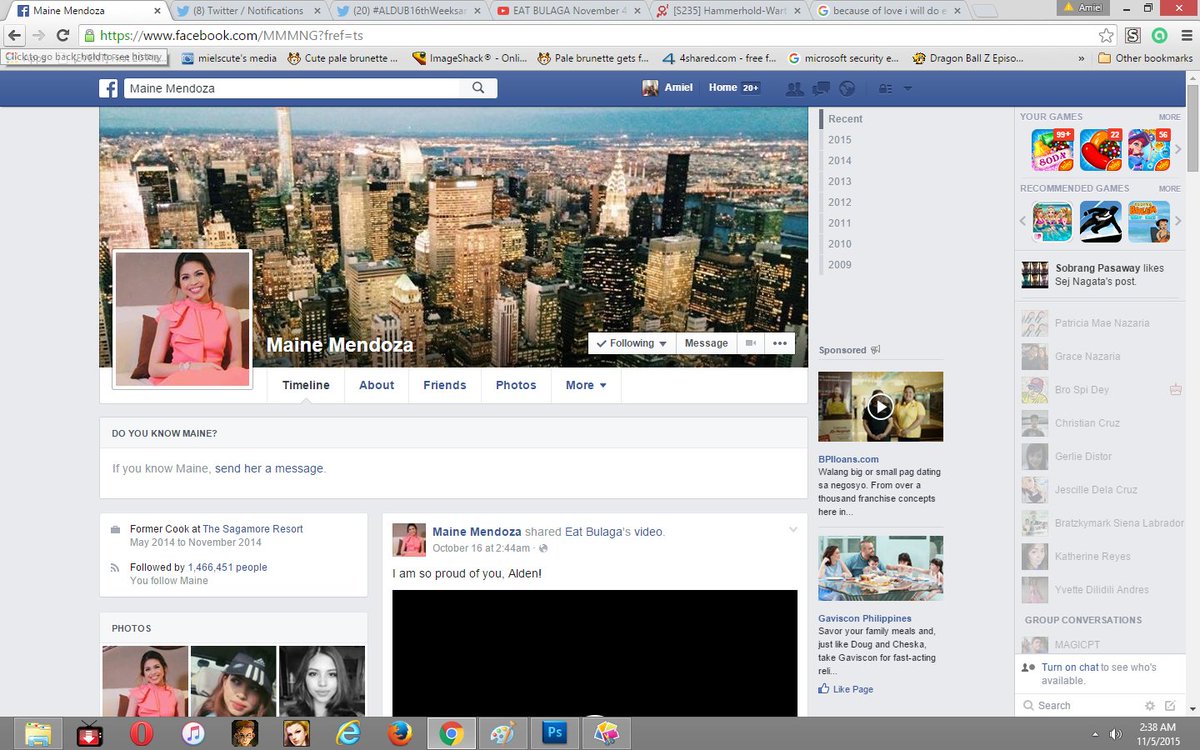
Task: Click Chrome's back arrow
Action: point(14,35)
